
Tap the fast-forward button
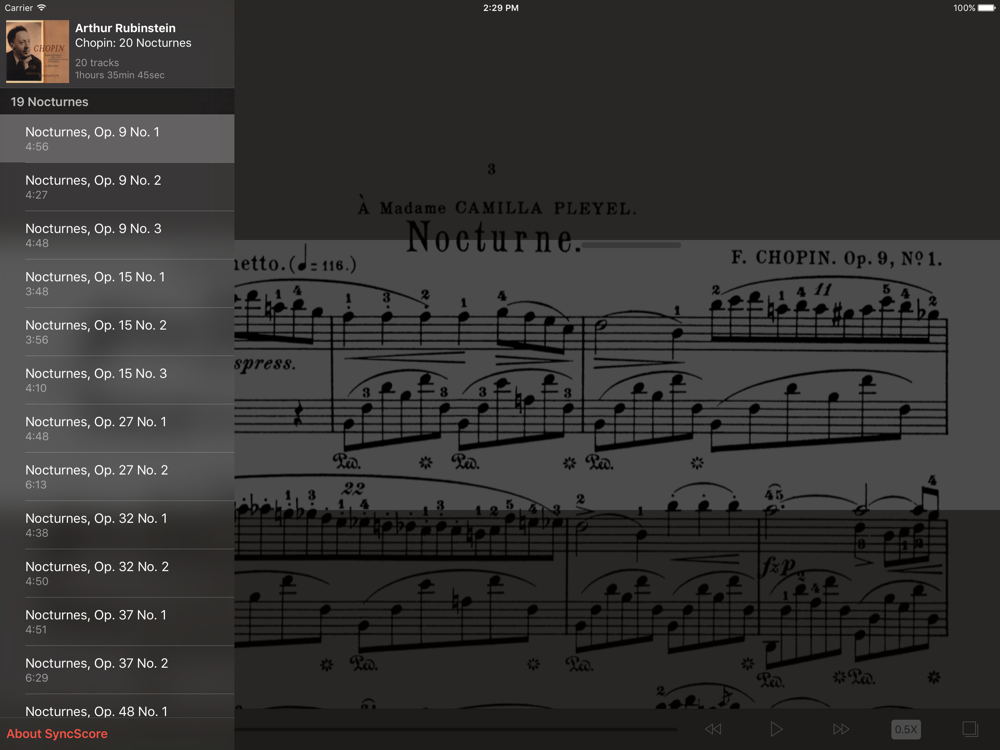(841, 729)
